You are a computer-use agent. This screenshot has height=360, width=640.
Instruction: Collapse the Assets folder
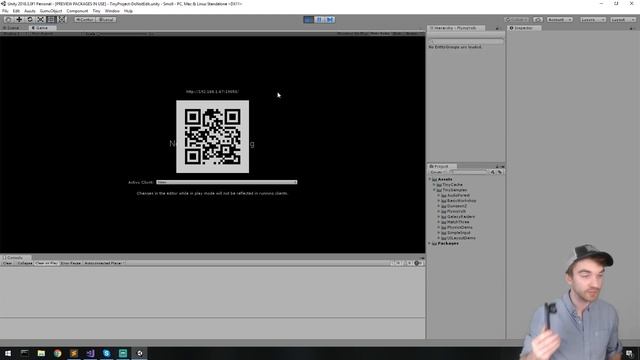[x=430, y=179]
